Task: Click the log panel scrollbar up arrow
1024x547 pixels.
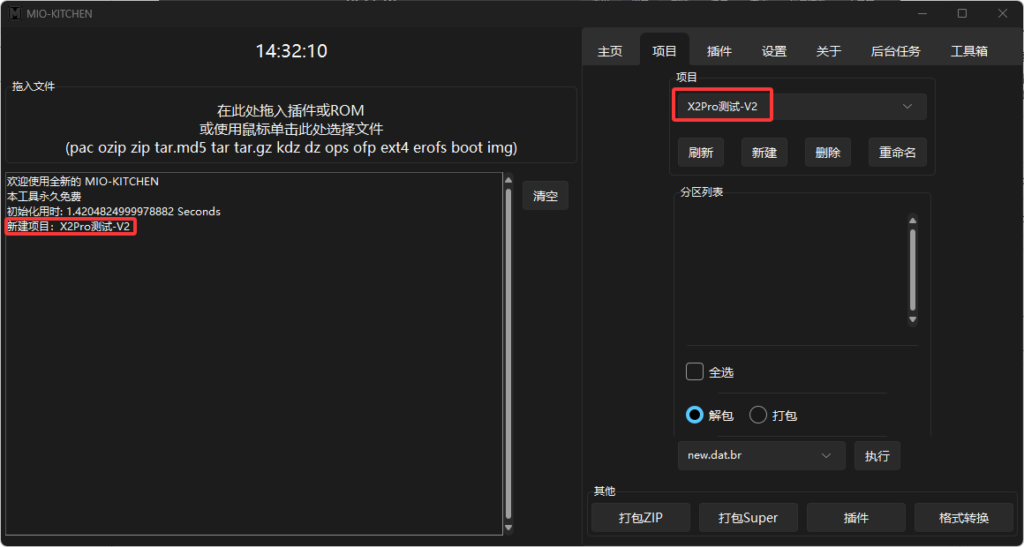Action: [x=508, y=179]
